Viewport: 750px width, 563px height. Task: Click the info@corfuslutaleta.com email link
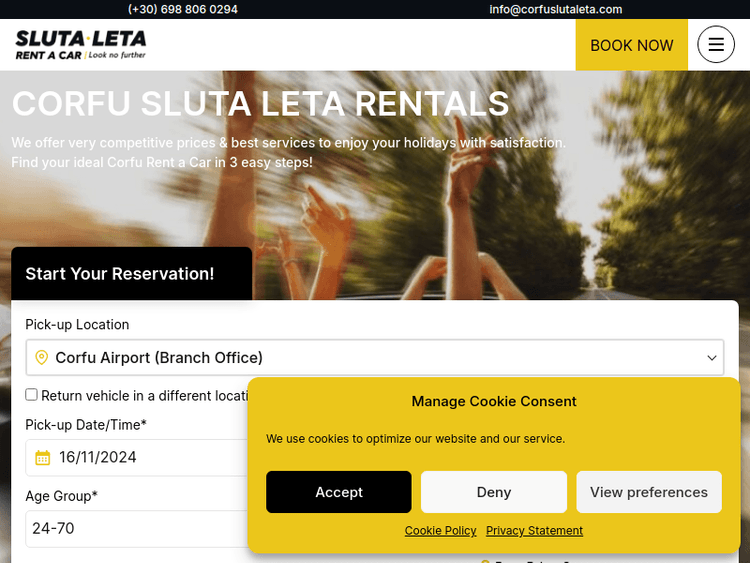[x=556, y=9]
